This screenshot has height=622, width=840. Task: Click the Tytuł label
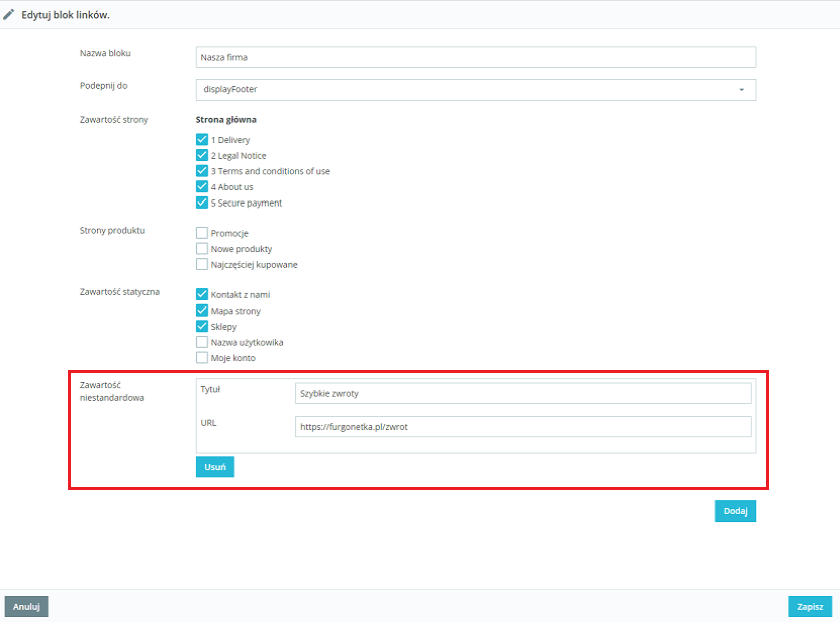211,389
